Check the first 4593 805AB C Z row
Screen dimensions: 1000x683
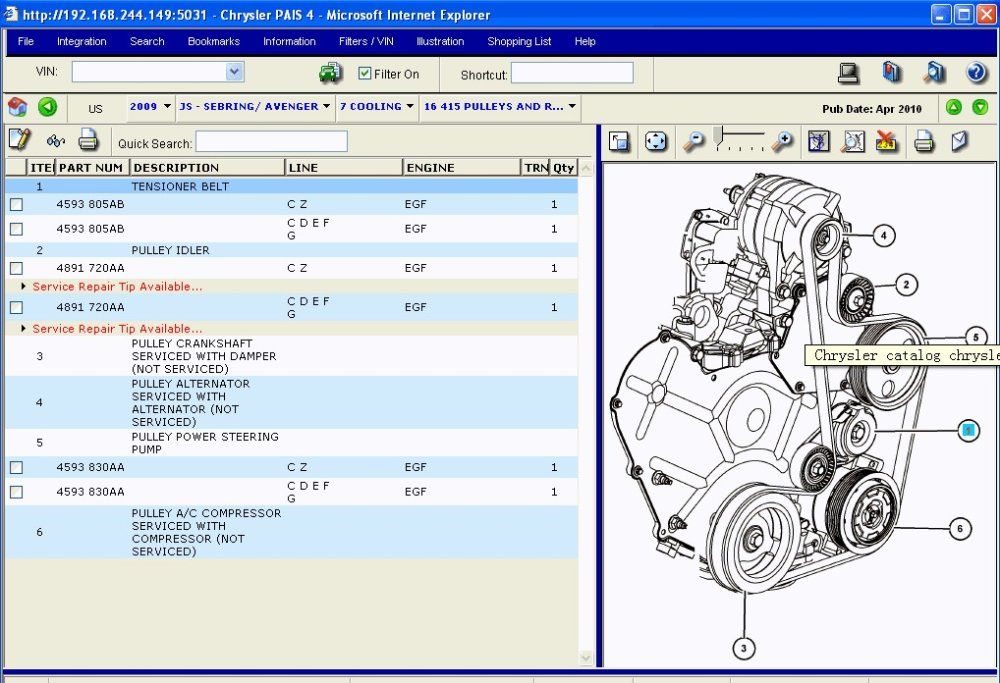coord(17,205)
